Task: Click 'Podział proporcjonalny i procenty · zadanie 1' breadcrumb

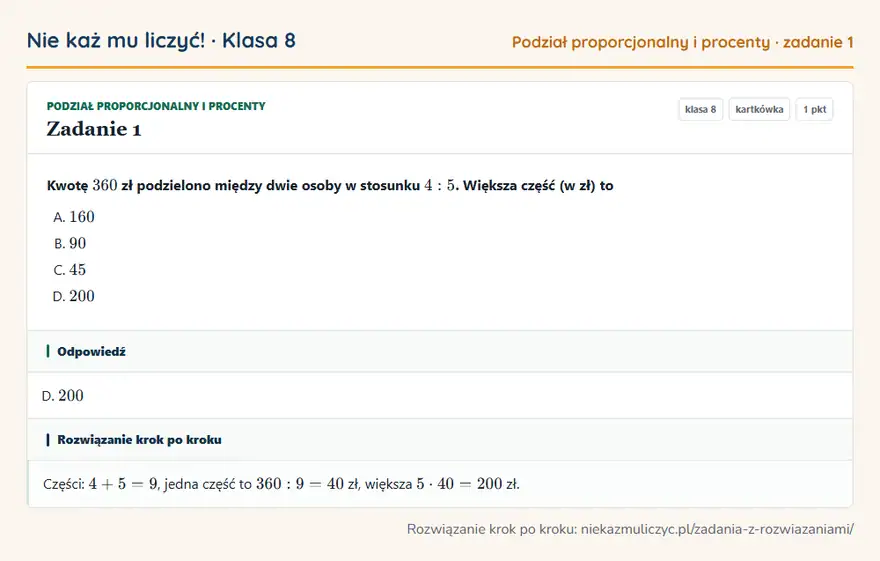Action: pos(682,42)
